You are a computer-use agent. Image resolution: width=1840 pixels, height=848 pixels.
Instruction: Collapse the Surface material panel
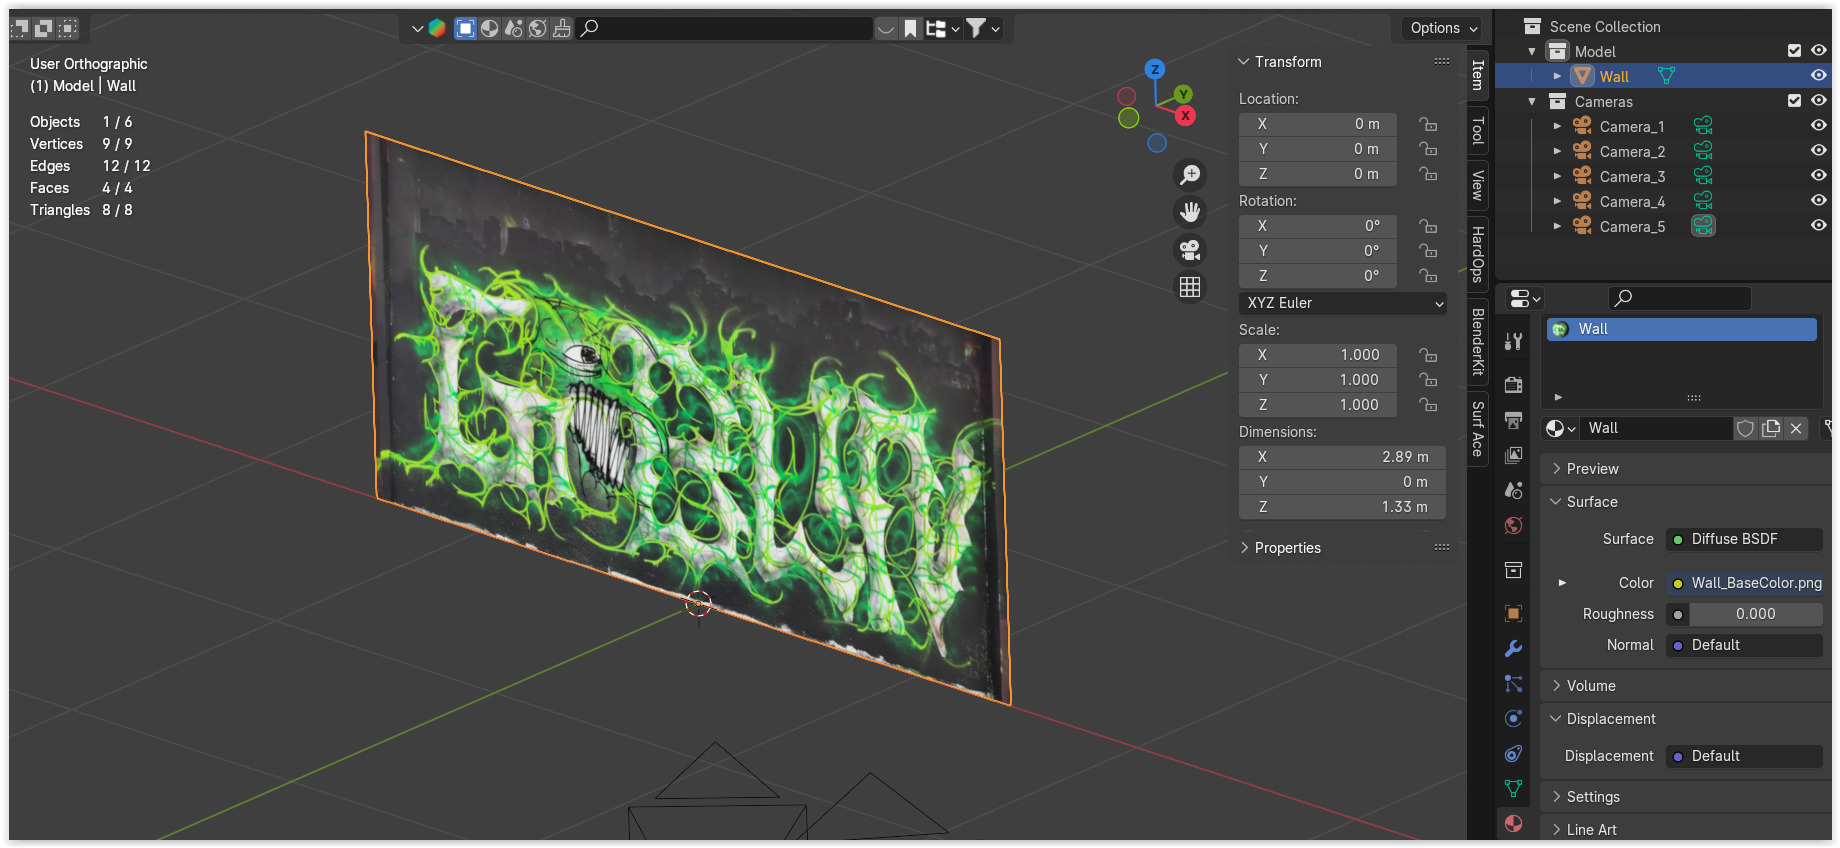[x=1557, y=502]
